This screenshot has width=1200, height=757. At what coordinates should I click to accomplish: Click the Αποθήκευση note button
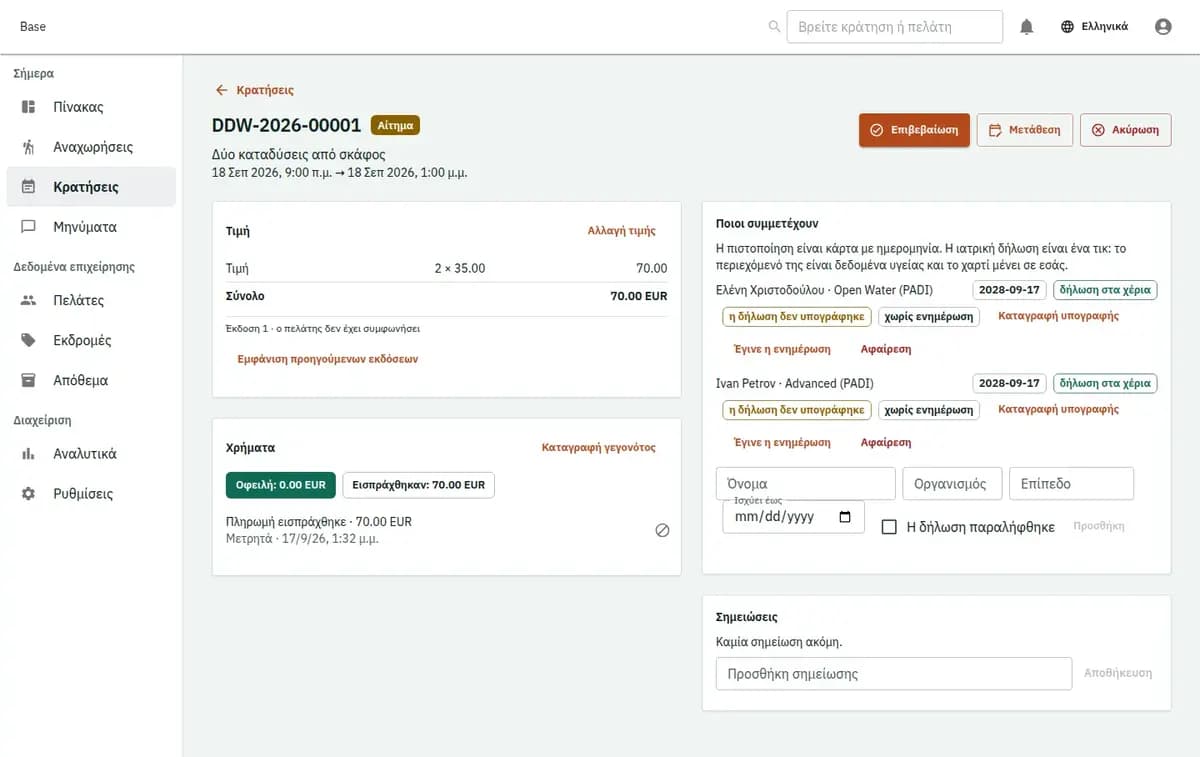[1118, 674]
